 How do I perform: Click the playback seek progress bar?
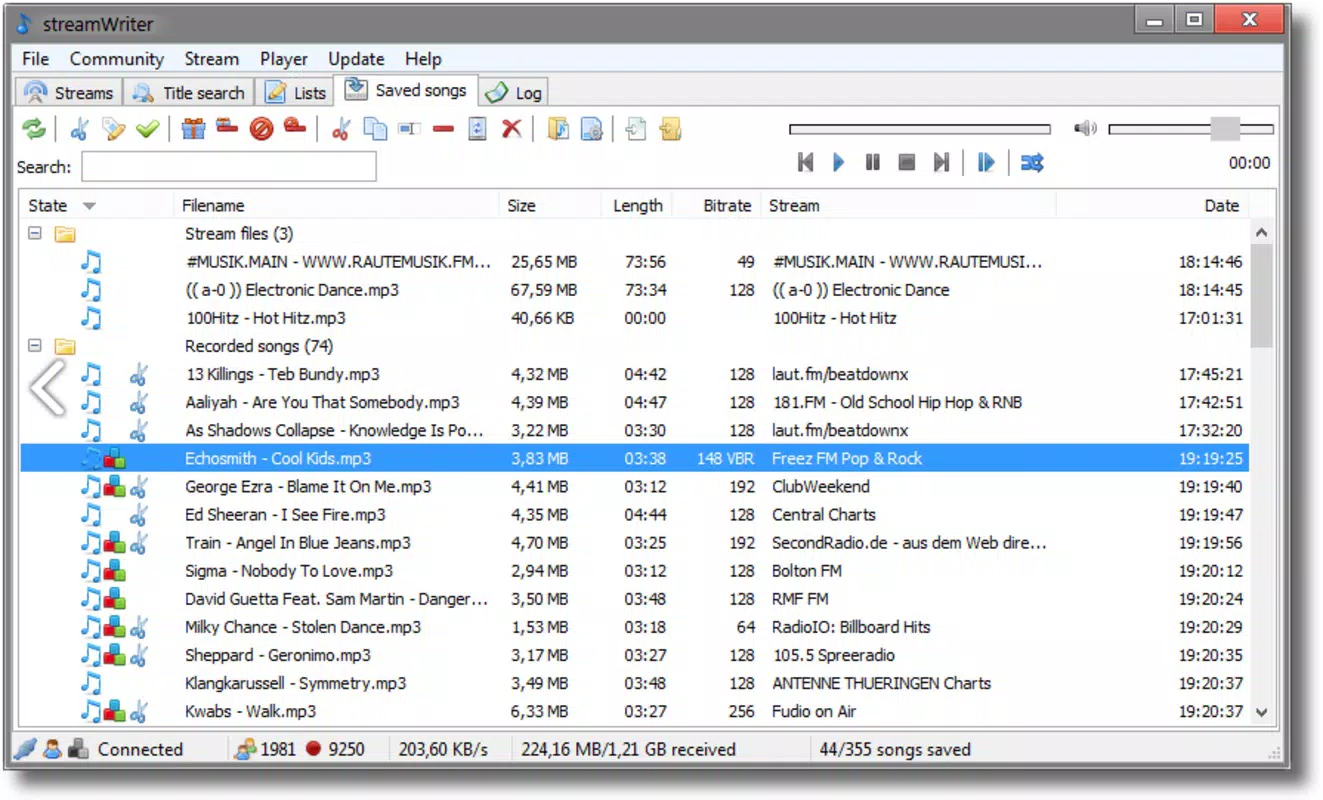click(920, 129)
